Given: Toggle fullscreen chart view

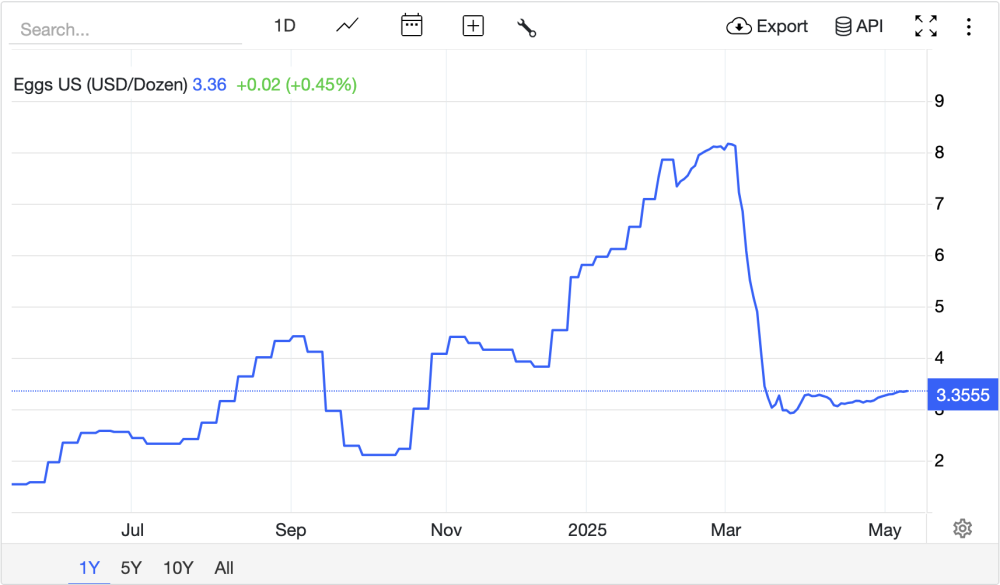Looking at the screenshot, I should 926,26.
